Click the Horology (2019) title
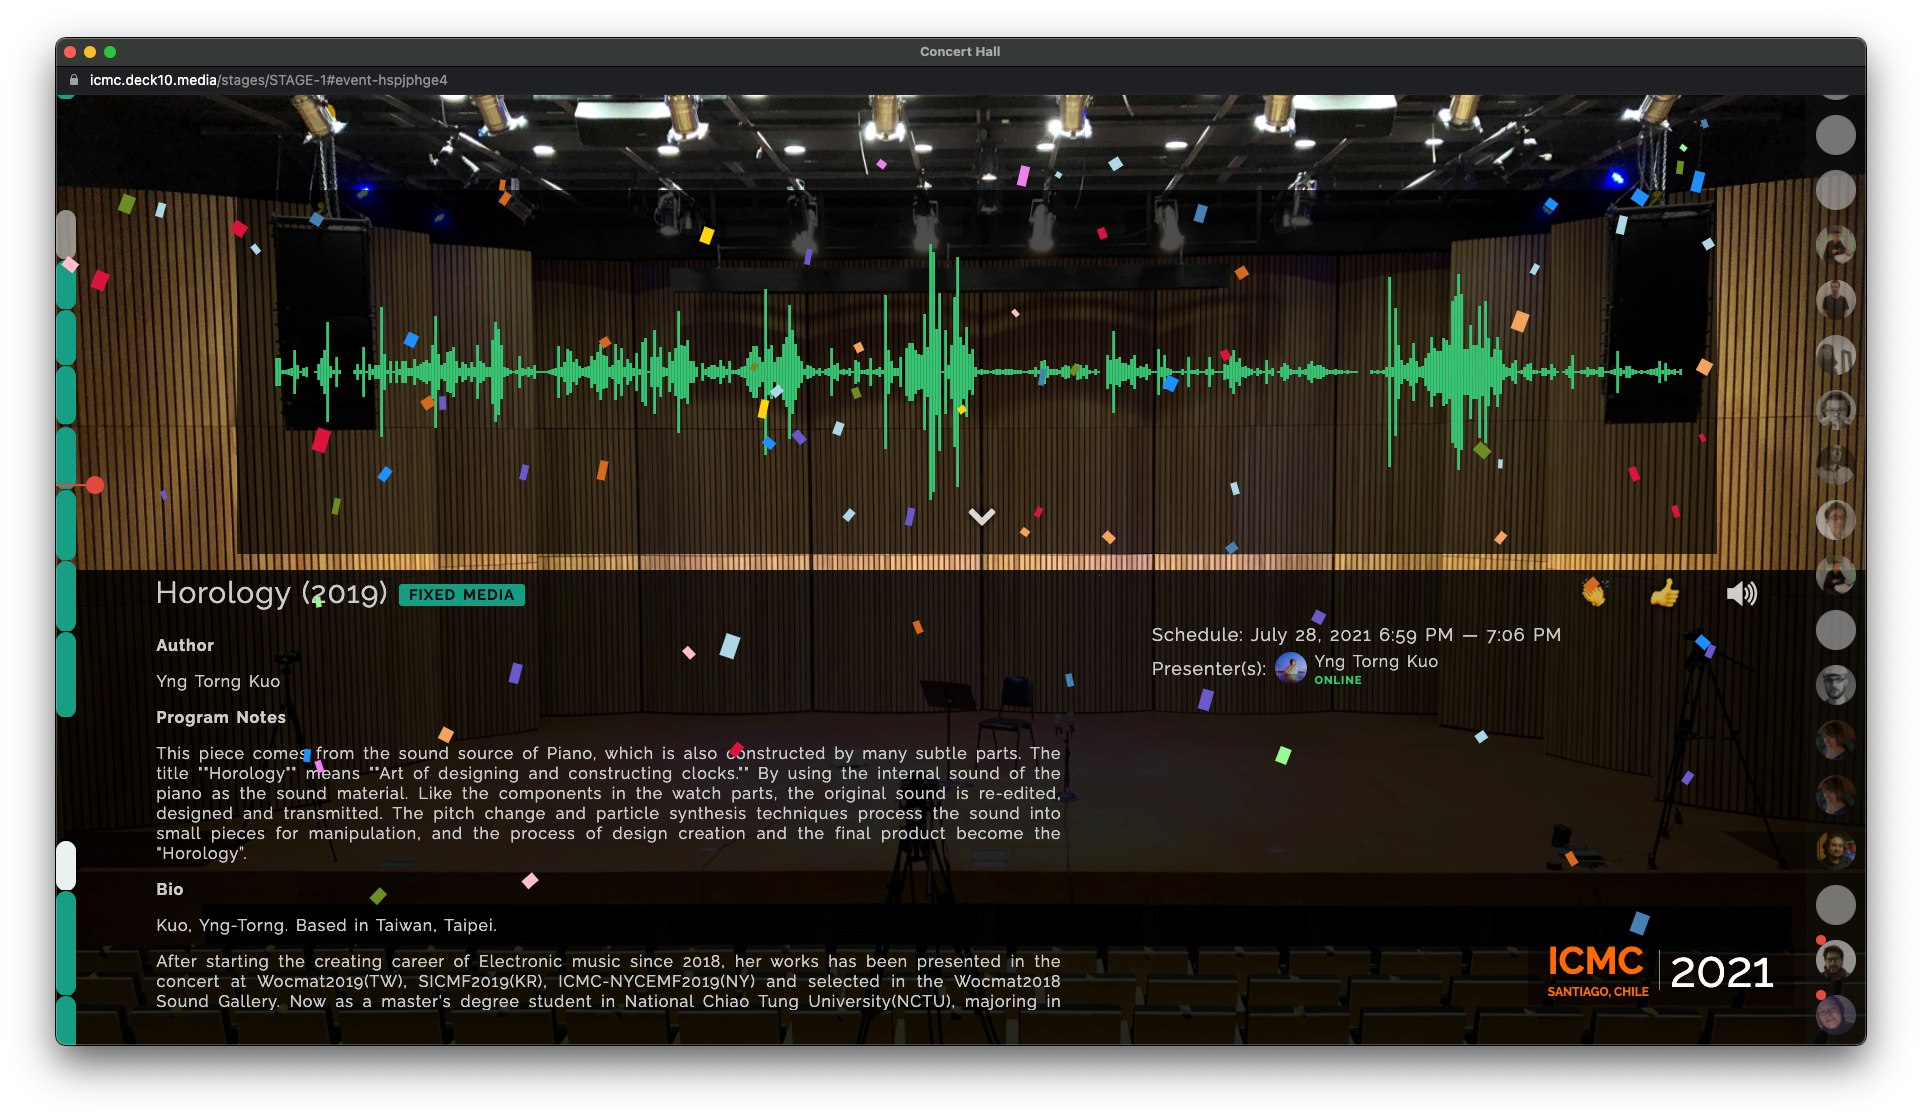 point(271,593)
